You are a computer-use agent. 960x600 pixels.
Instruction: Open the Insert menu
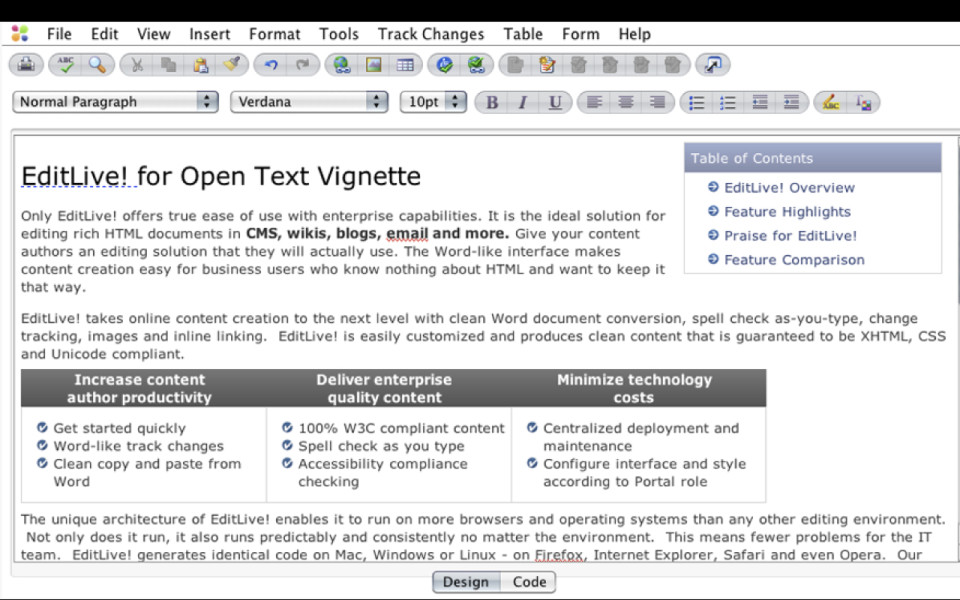[x=210, y=34]
